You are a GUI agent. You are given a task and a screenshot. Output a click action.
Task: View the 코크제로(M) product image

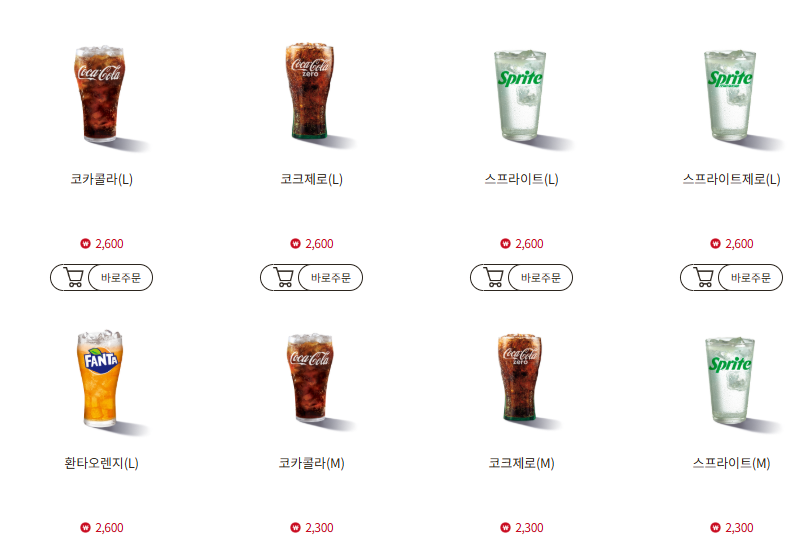click(x=521, y=381)
